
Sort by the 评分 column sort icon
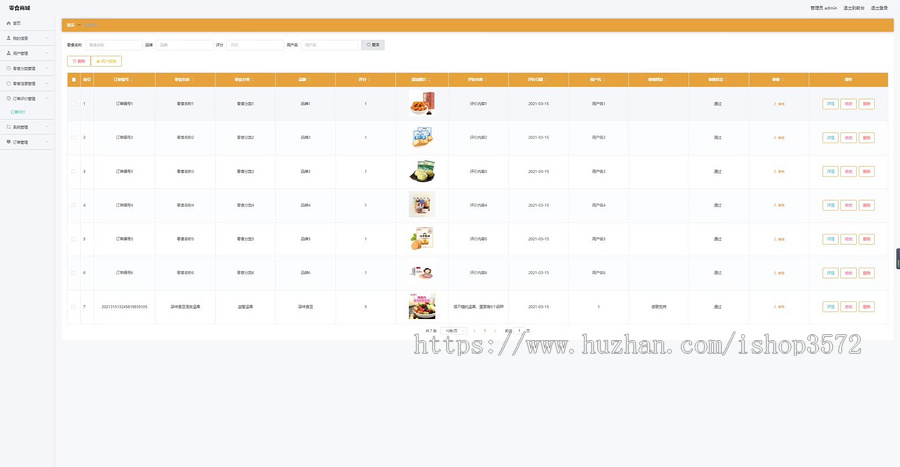click(x=369, y=80)
